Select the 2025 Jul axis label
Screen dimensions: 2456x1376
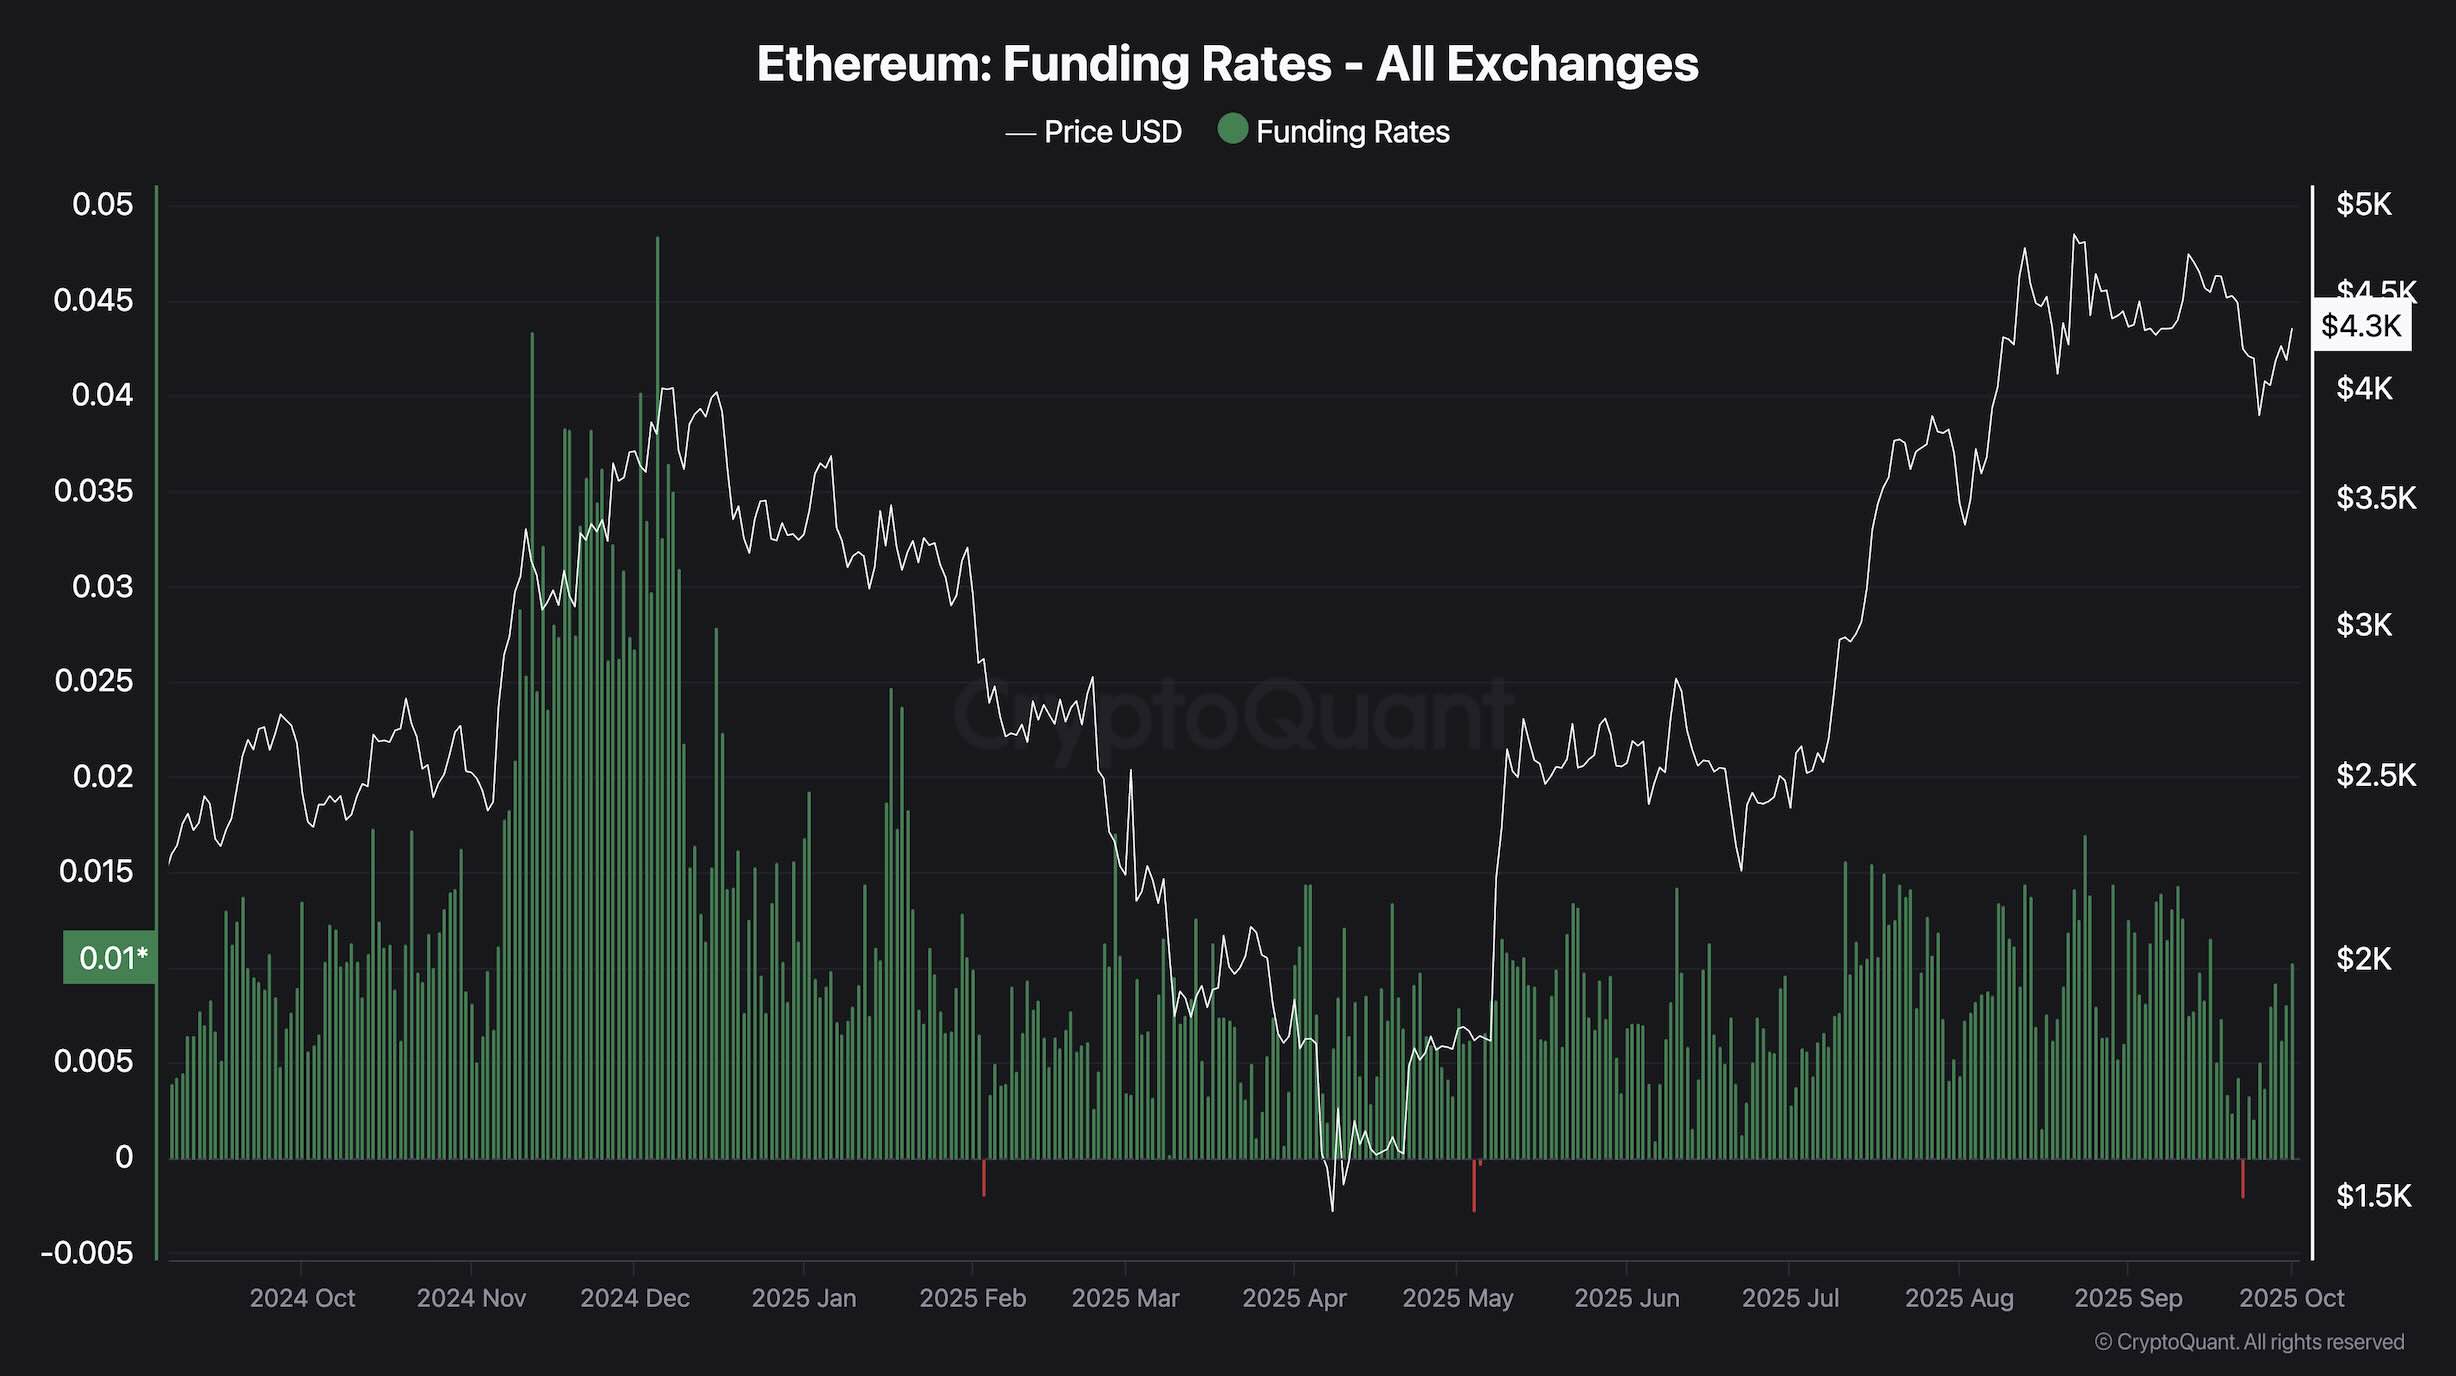pos(1790,1298)
